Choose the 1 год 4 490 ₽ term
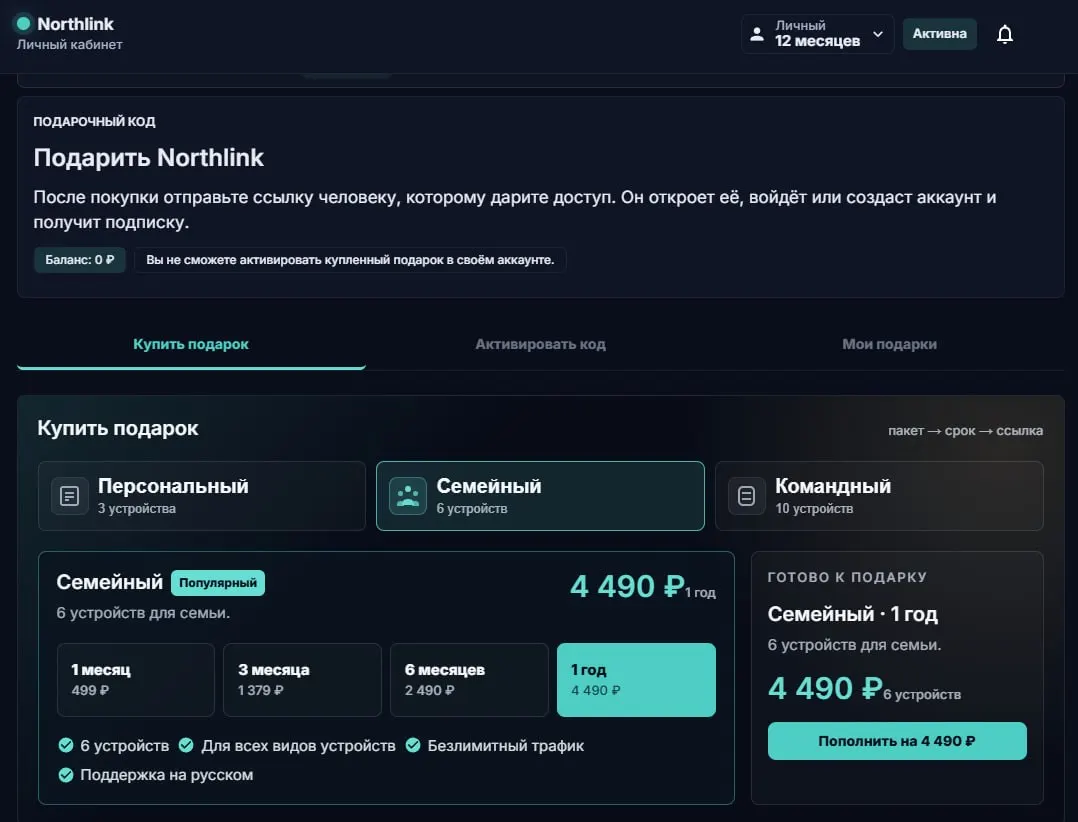This screenshot has height=822, width=1078. 636,680
